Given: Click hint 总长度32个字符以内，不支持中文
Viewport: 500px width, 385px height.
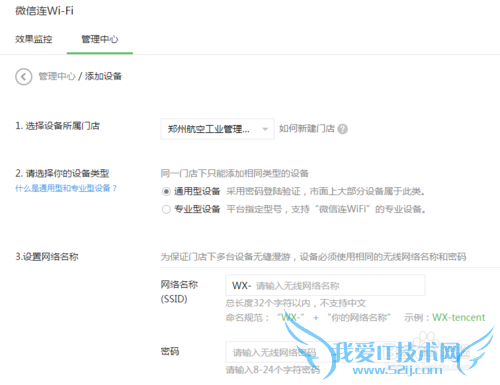Looking at the screenshot, I should point(296,303).
